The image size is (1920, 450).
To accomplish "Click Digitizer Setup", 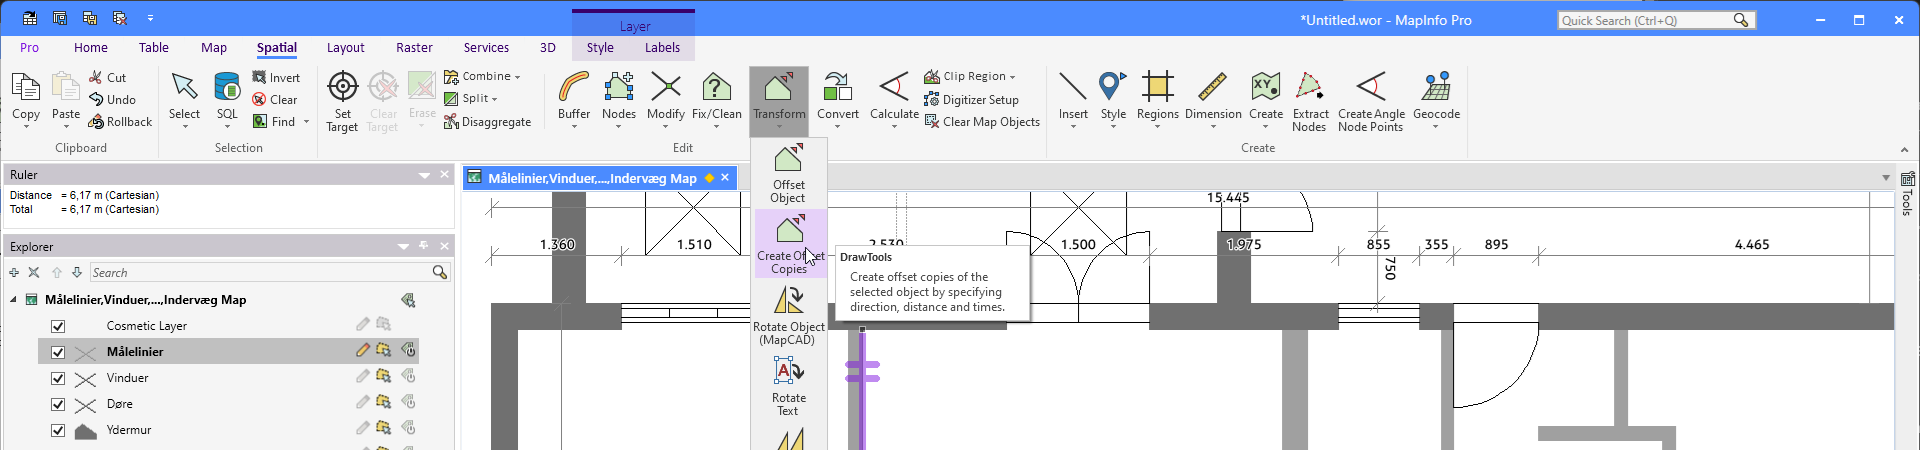I will [x=971, y=99].
